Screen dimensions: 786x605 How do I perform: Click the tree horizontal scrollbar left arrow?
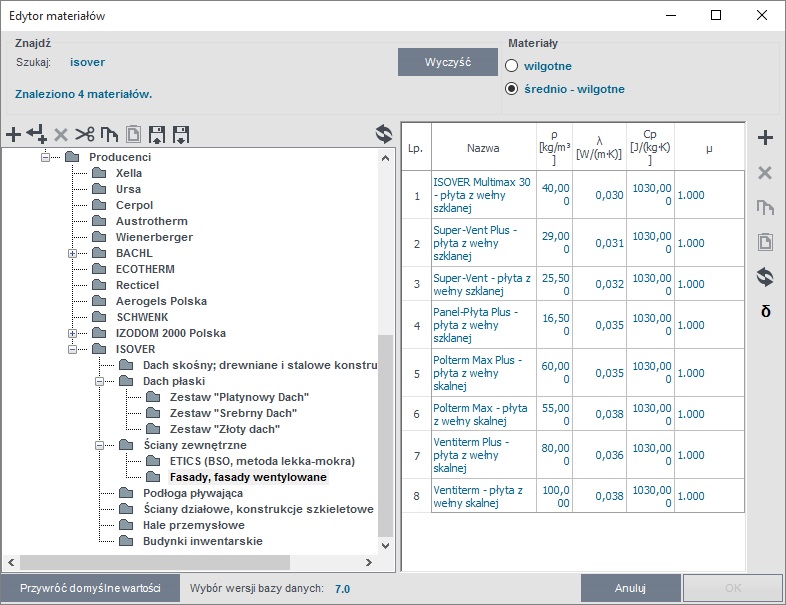coord(11,562)
